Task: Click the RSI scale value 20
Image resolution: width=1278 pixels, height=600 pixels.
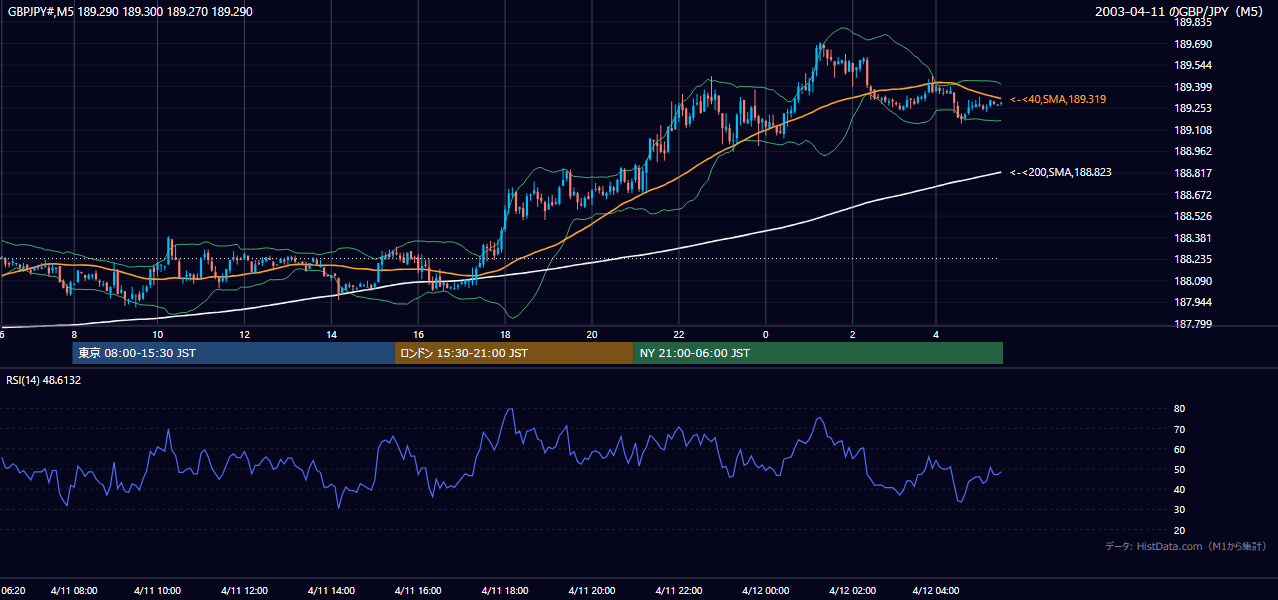Action: tap(1179, 530)
